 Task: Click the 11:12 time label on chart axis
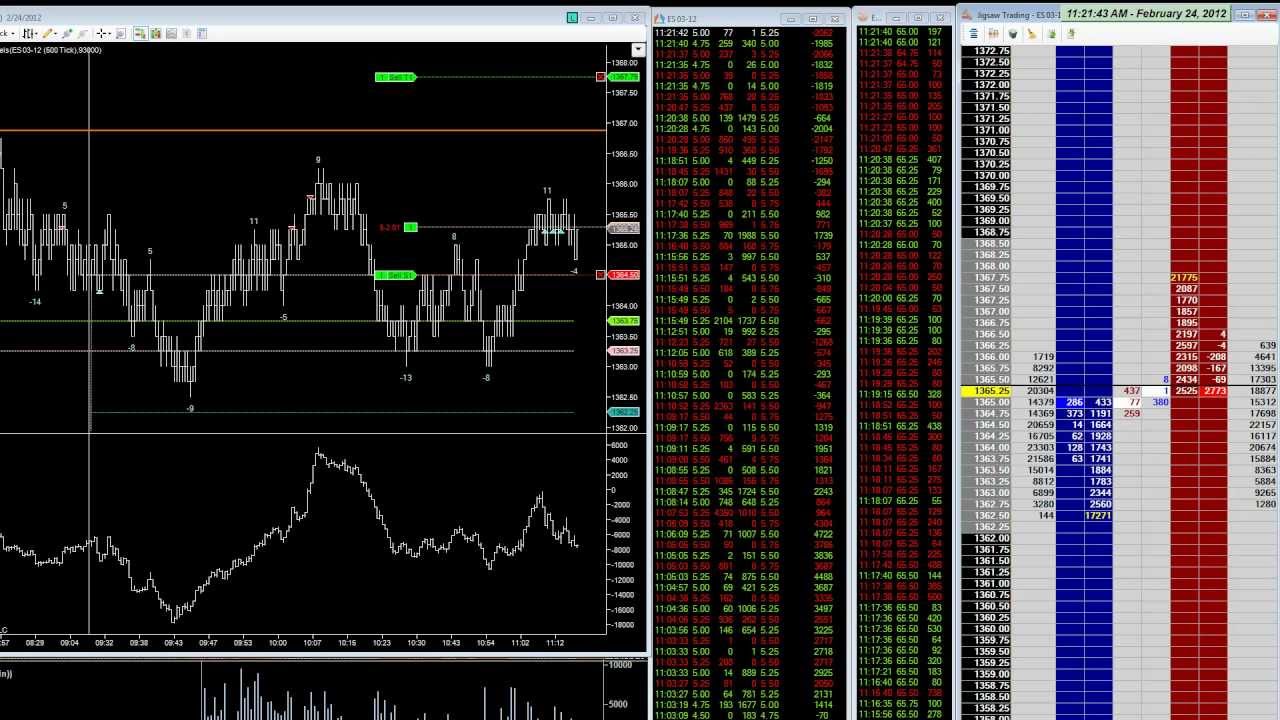(555, 643)
